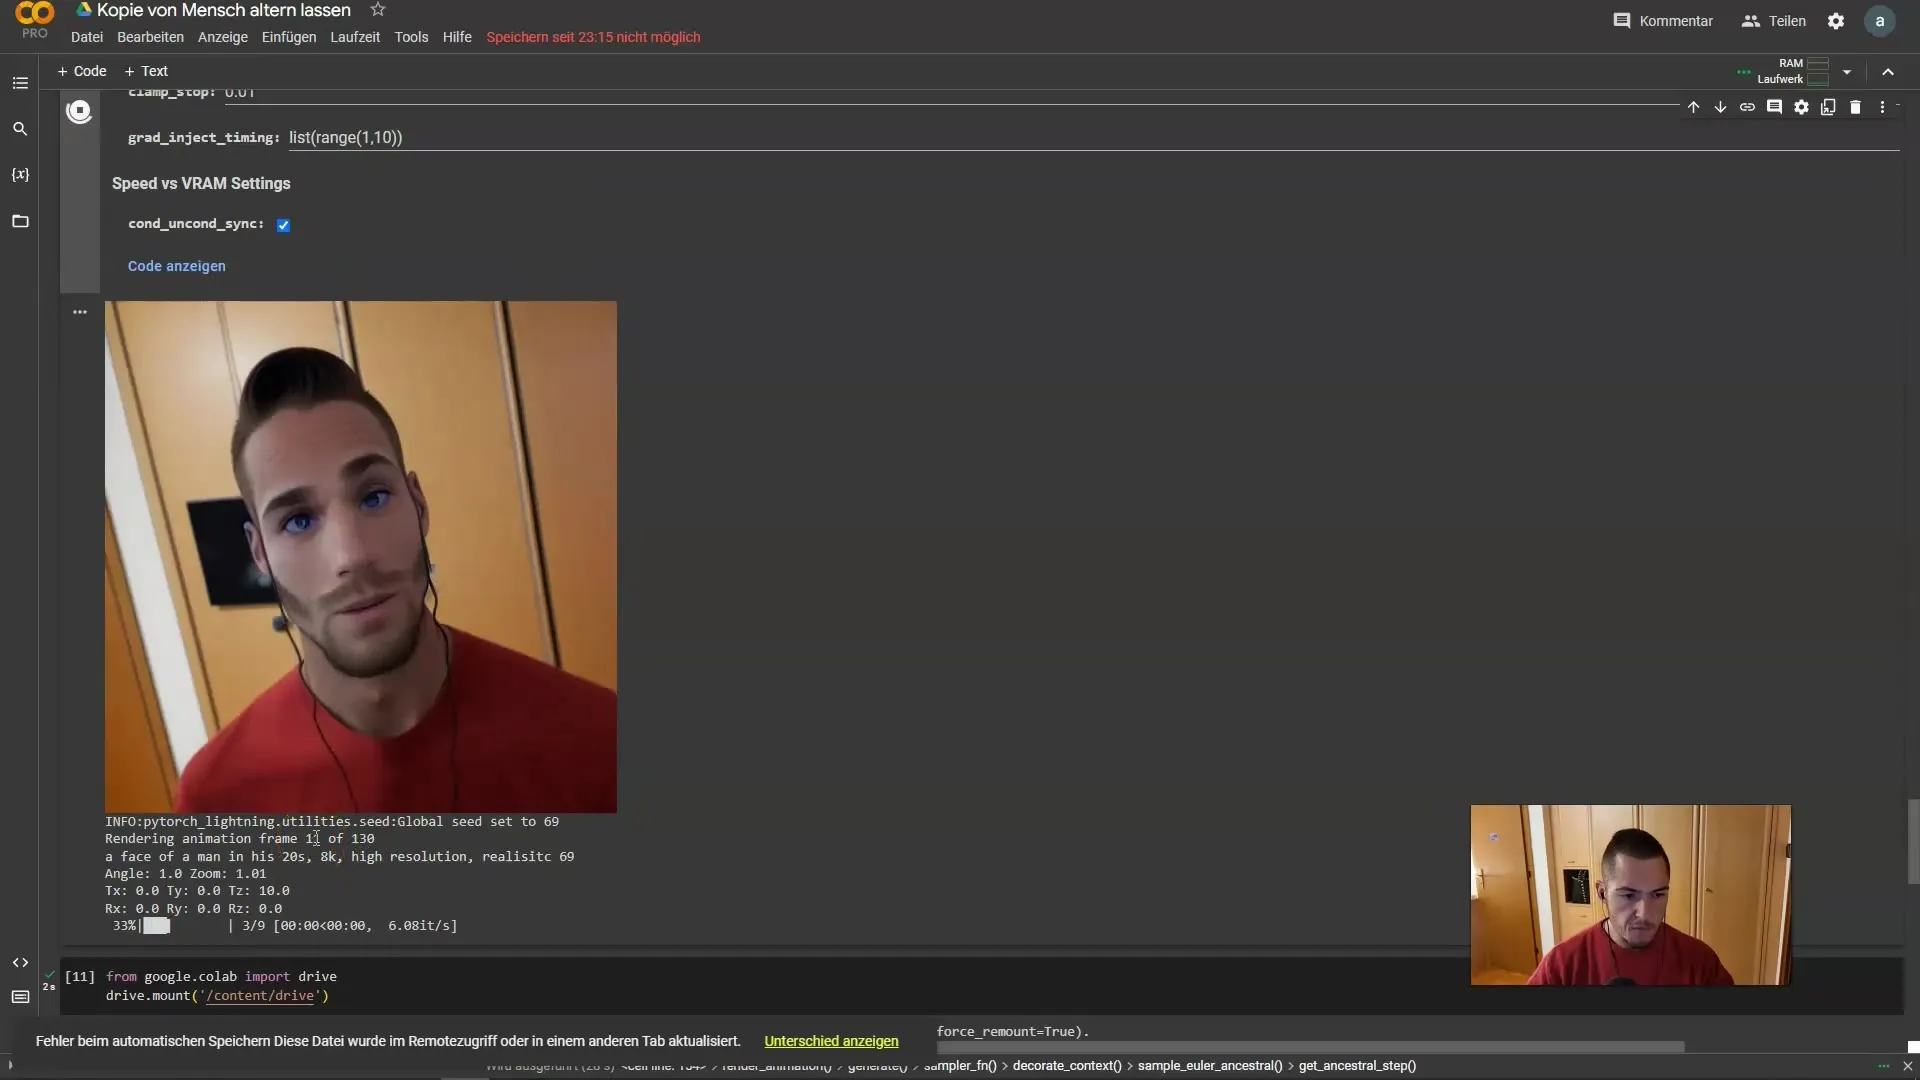Viewport: 1920px width, 1080px height.
Task: Open the command palette icon
Action: click(20, 997)
